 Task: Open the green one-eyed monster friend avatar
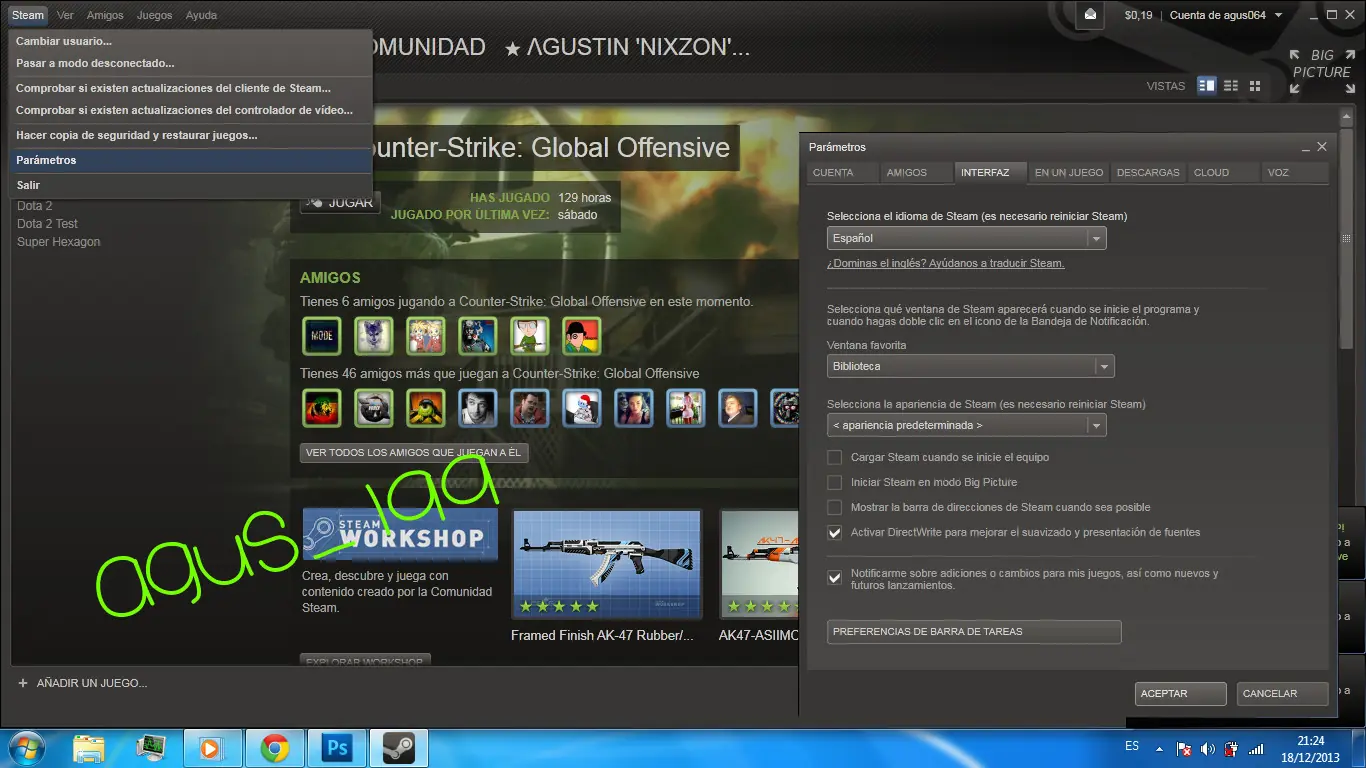(426, 408)
